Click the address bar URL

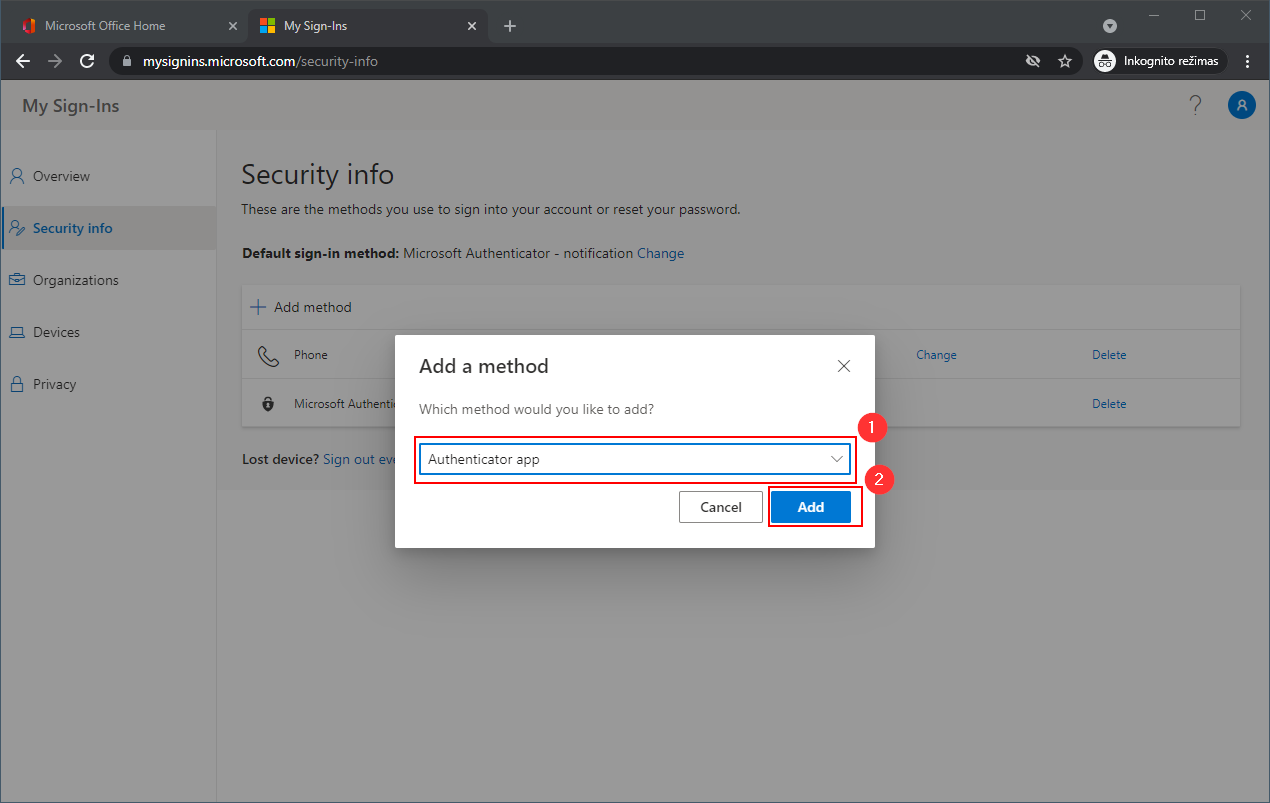point(260,61)
